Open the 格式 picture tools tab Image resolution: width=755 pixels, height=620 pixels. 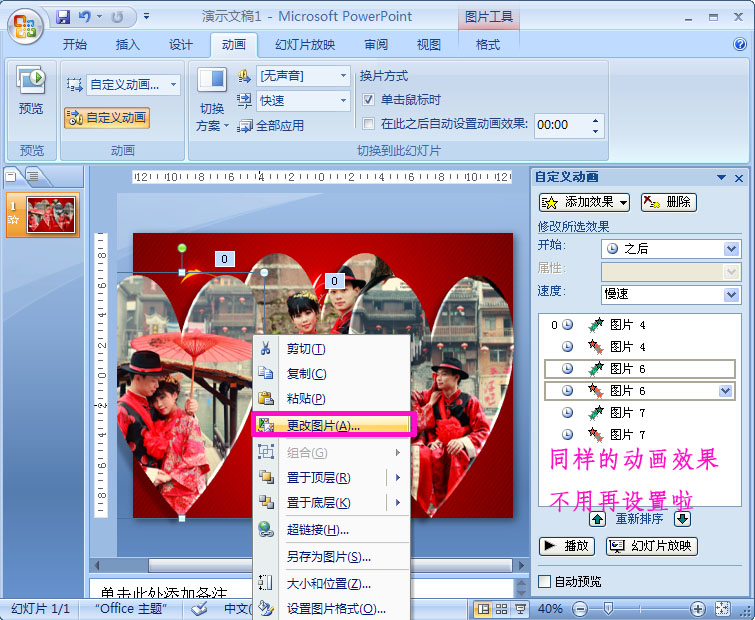tap(488, 45)
